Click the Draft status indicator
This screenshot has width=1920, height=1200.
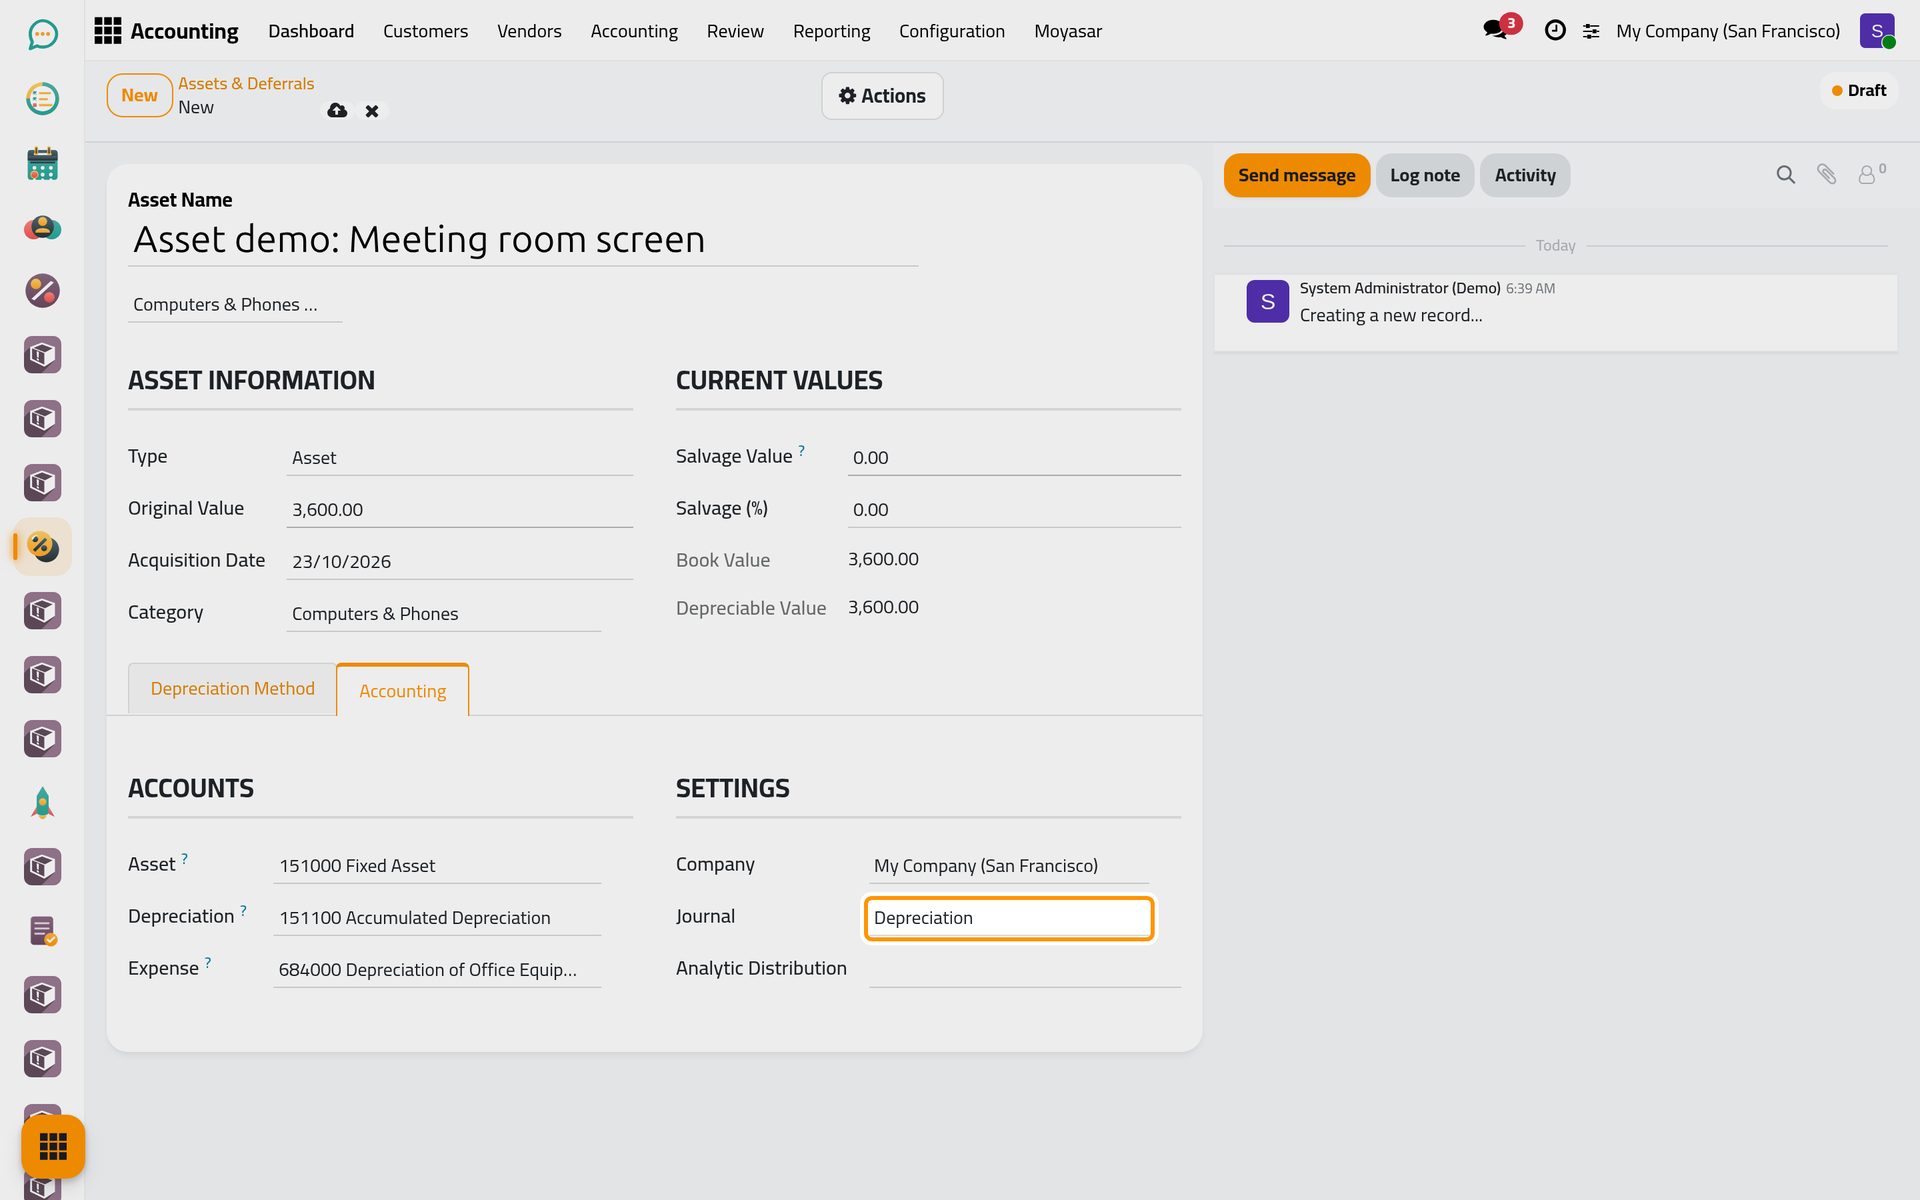point(1859,91)
